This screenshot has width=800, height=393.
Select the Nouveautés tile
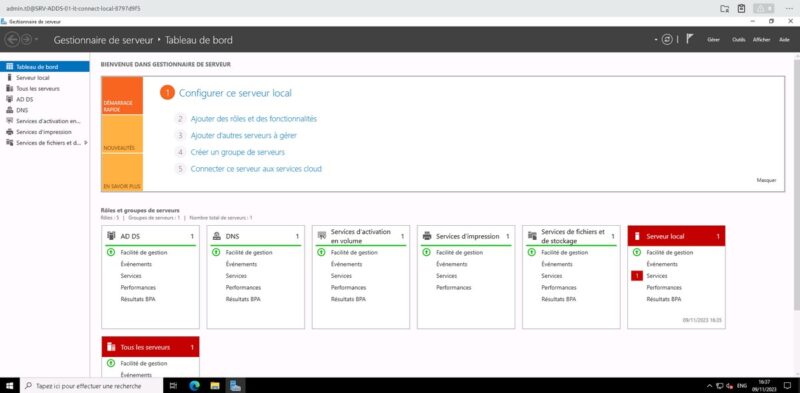pyautogui.click(x=122, y=134)
